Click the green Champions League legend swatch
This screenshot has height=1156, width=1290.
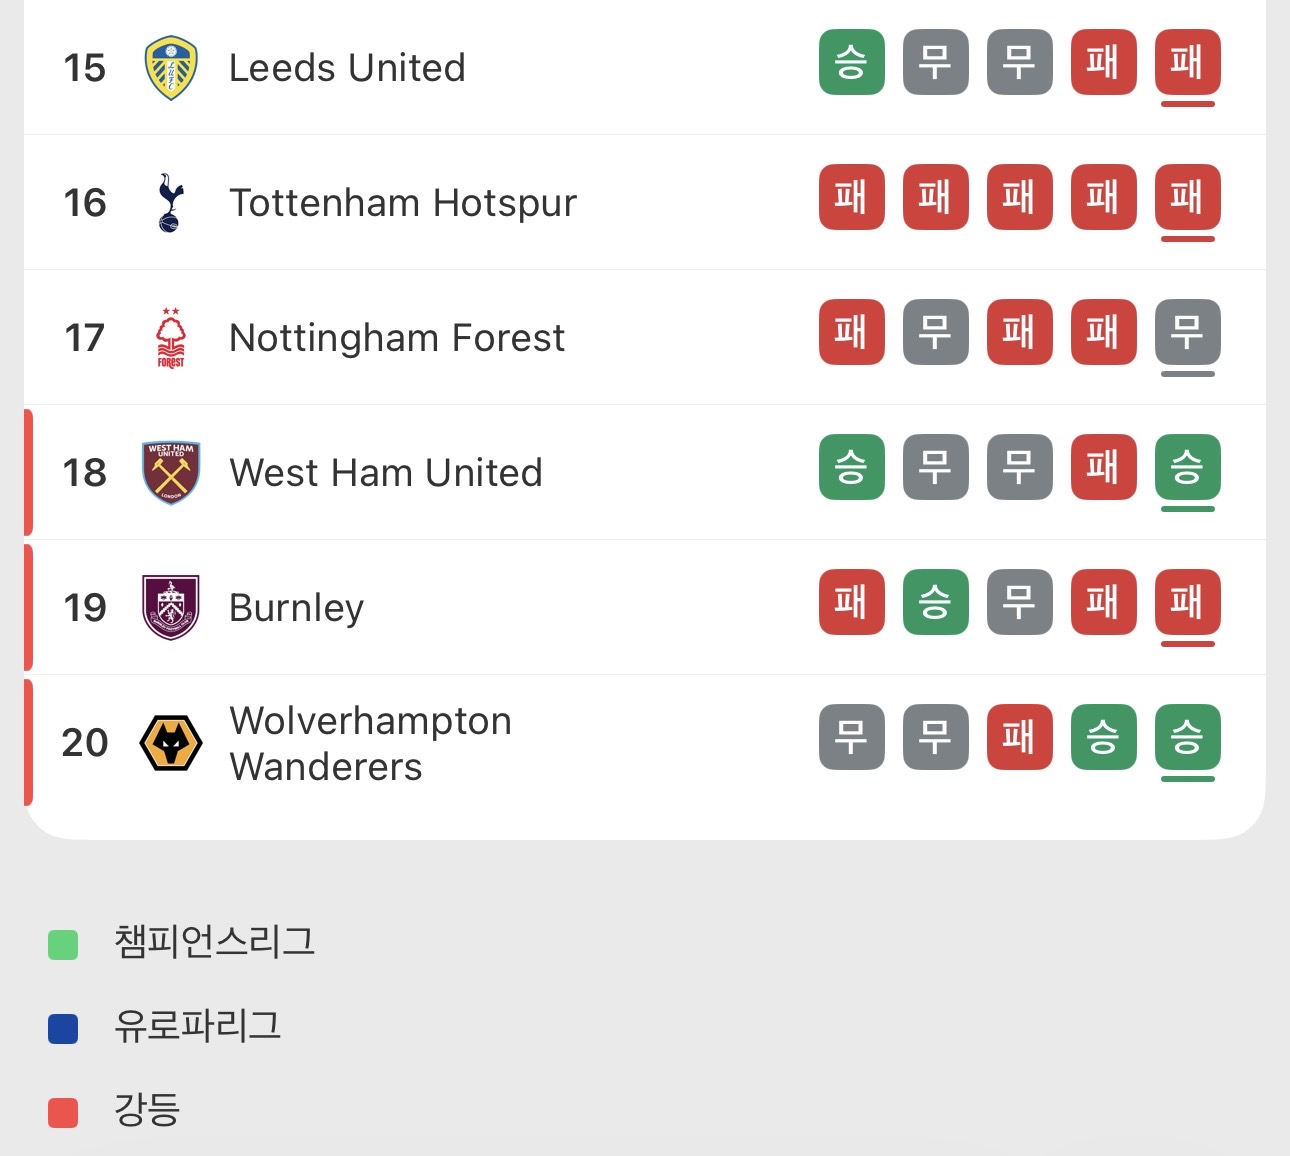(x=63, y=944)
